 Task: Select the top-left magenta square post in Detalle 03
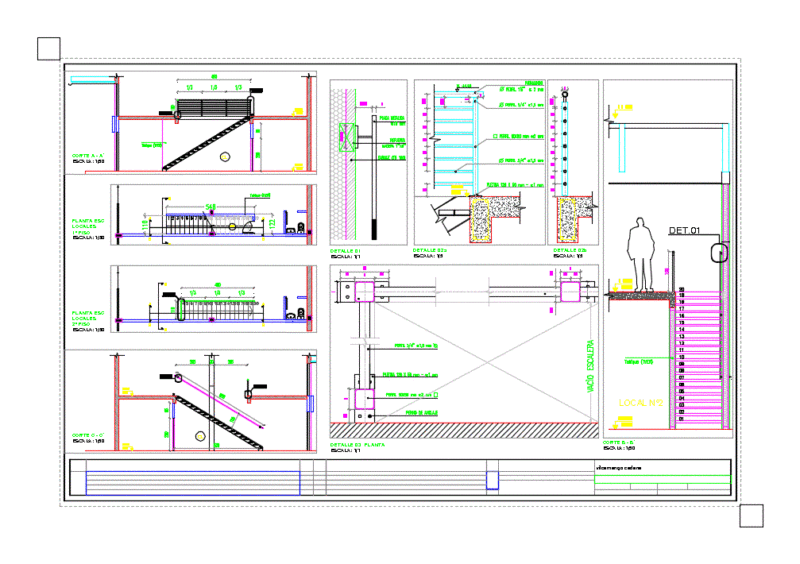[365, 291]
